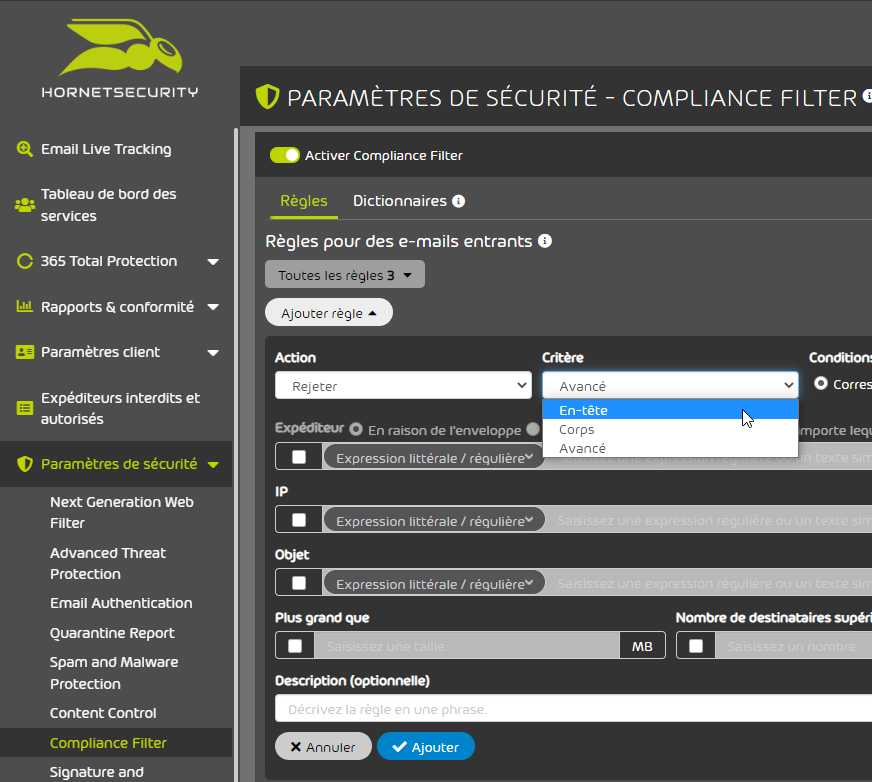Toggle the Activer Compliance Filter switch
The height and width of the screenshot is (782, 872).
tap(285, 155)
